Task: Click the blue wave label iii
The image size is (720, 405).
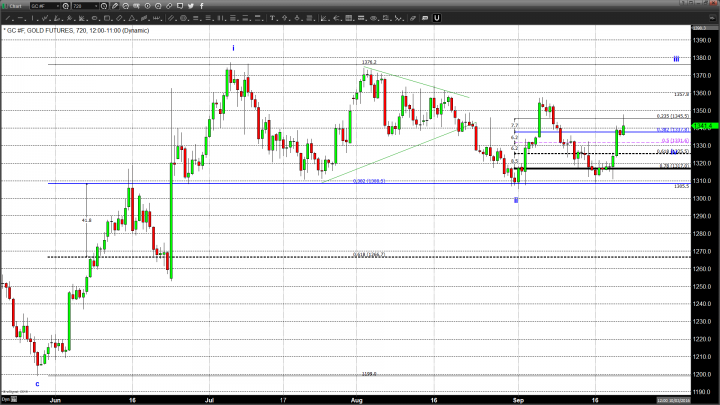Action: click(676, 59)
